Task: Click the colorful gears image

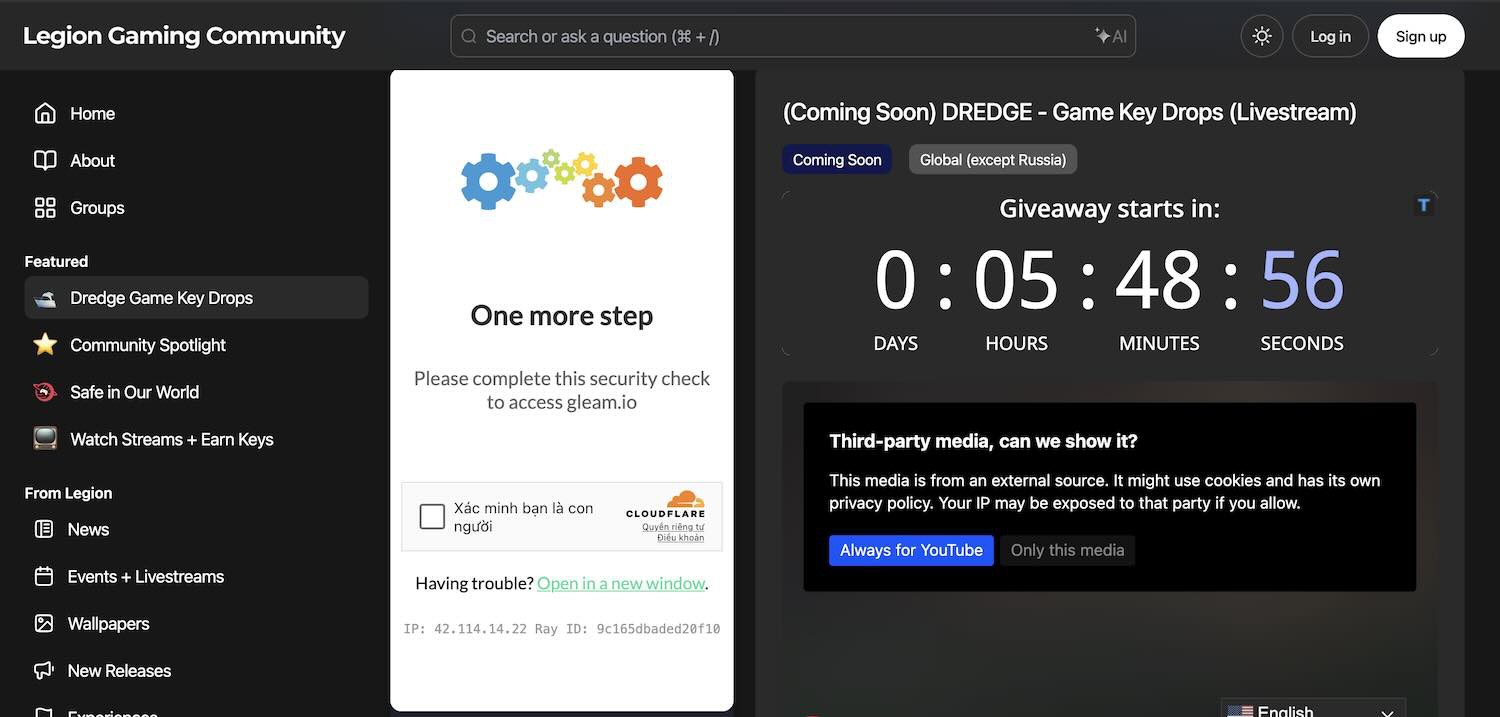Action: pyautogui.click(x=562, y=180)
